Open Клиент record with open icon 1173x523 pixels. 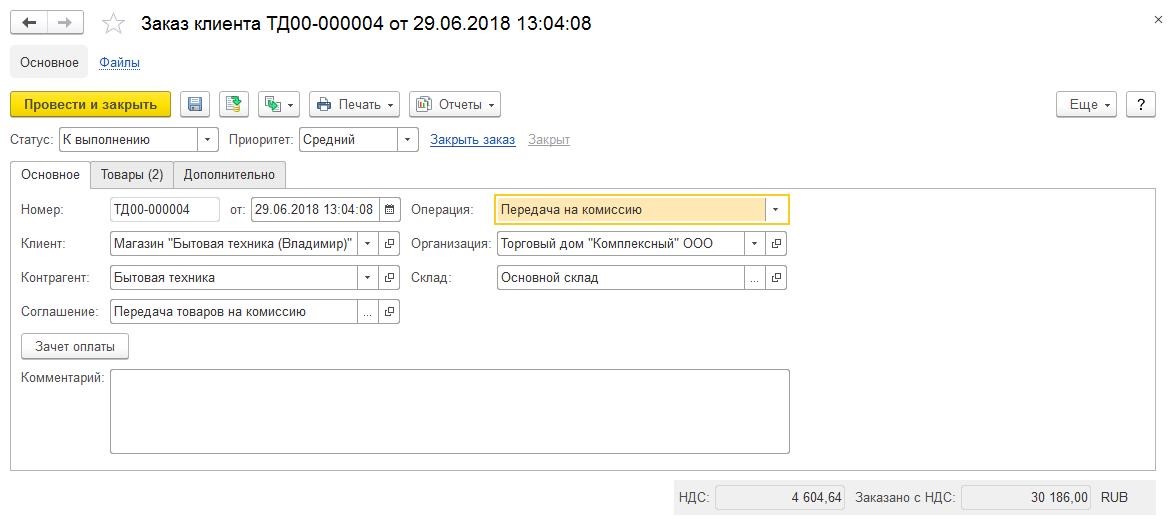pyautogui.click(x=389, y=243)
